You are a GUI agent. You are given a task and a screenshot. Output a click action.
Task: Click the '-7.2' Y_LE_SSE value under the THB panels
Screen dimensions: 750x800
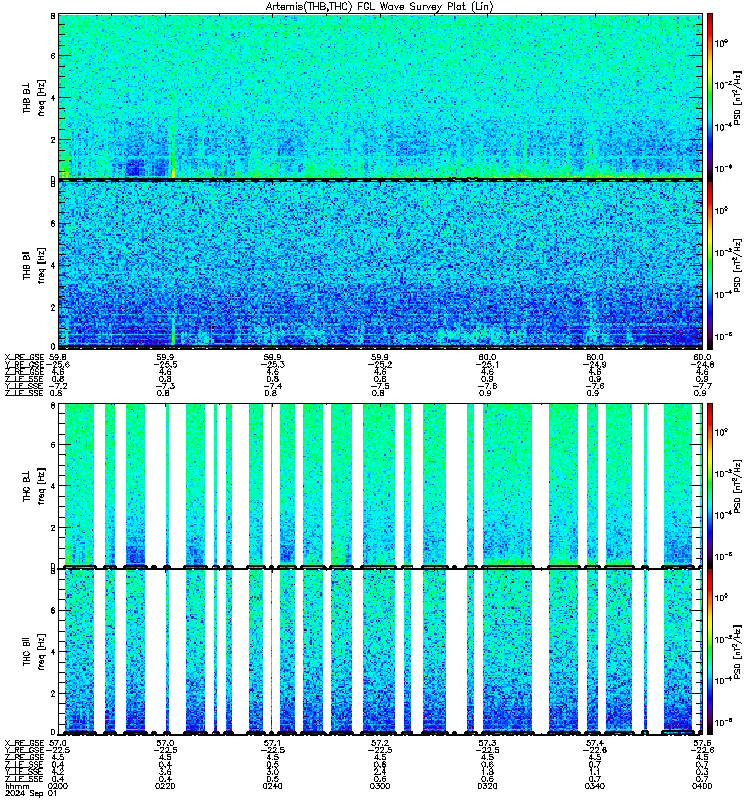coord(57,386)
